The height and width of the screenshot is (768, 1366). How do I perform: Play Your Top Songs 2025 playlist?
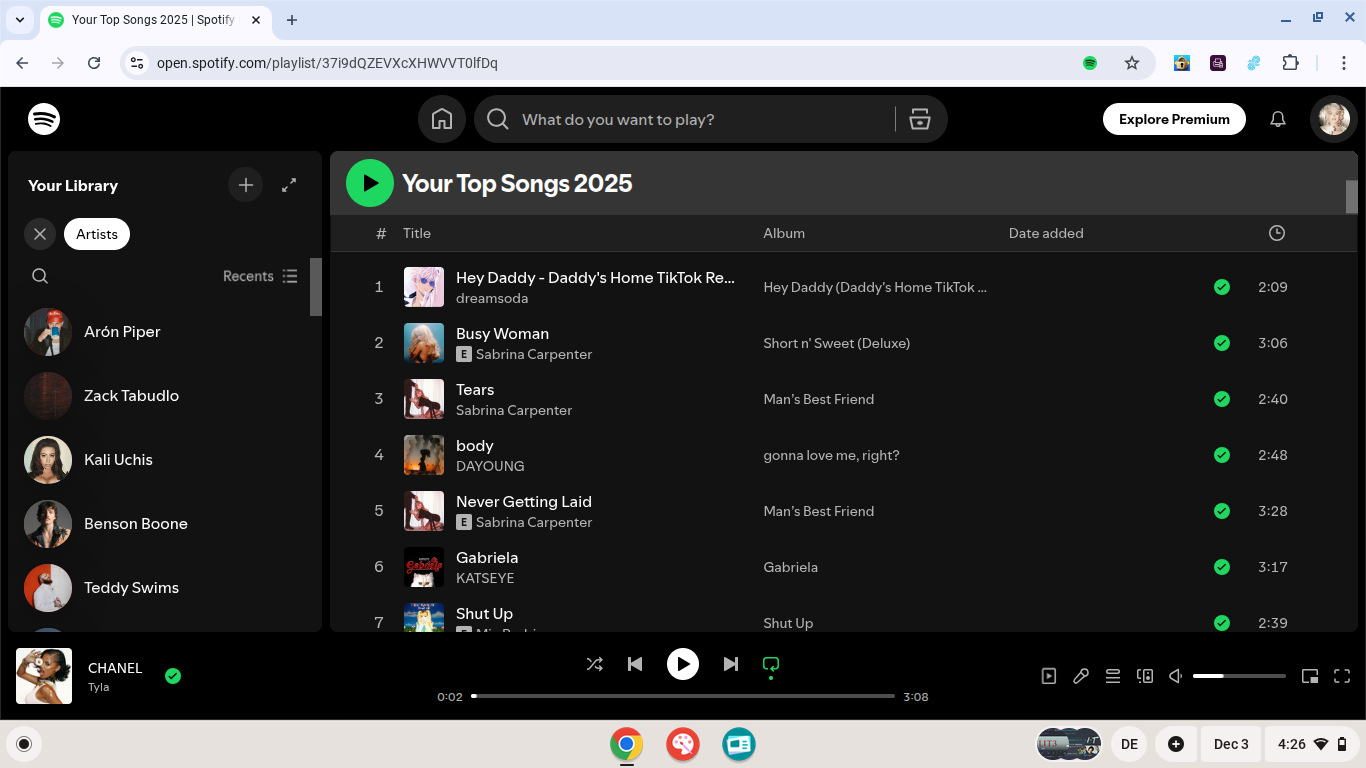370,183
